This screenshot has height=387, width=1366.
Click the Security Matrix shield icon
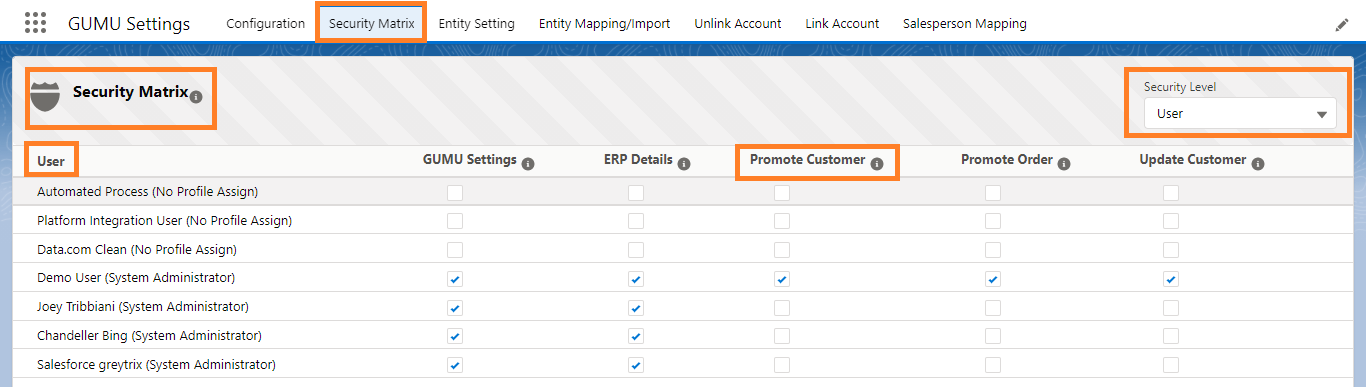[x=45, y=97]
